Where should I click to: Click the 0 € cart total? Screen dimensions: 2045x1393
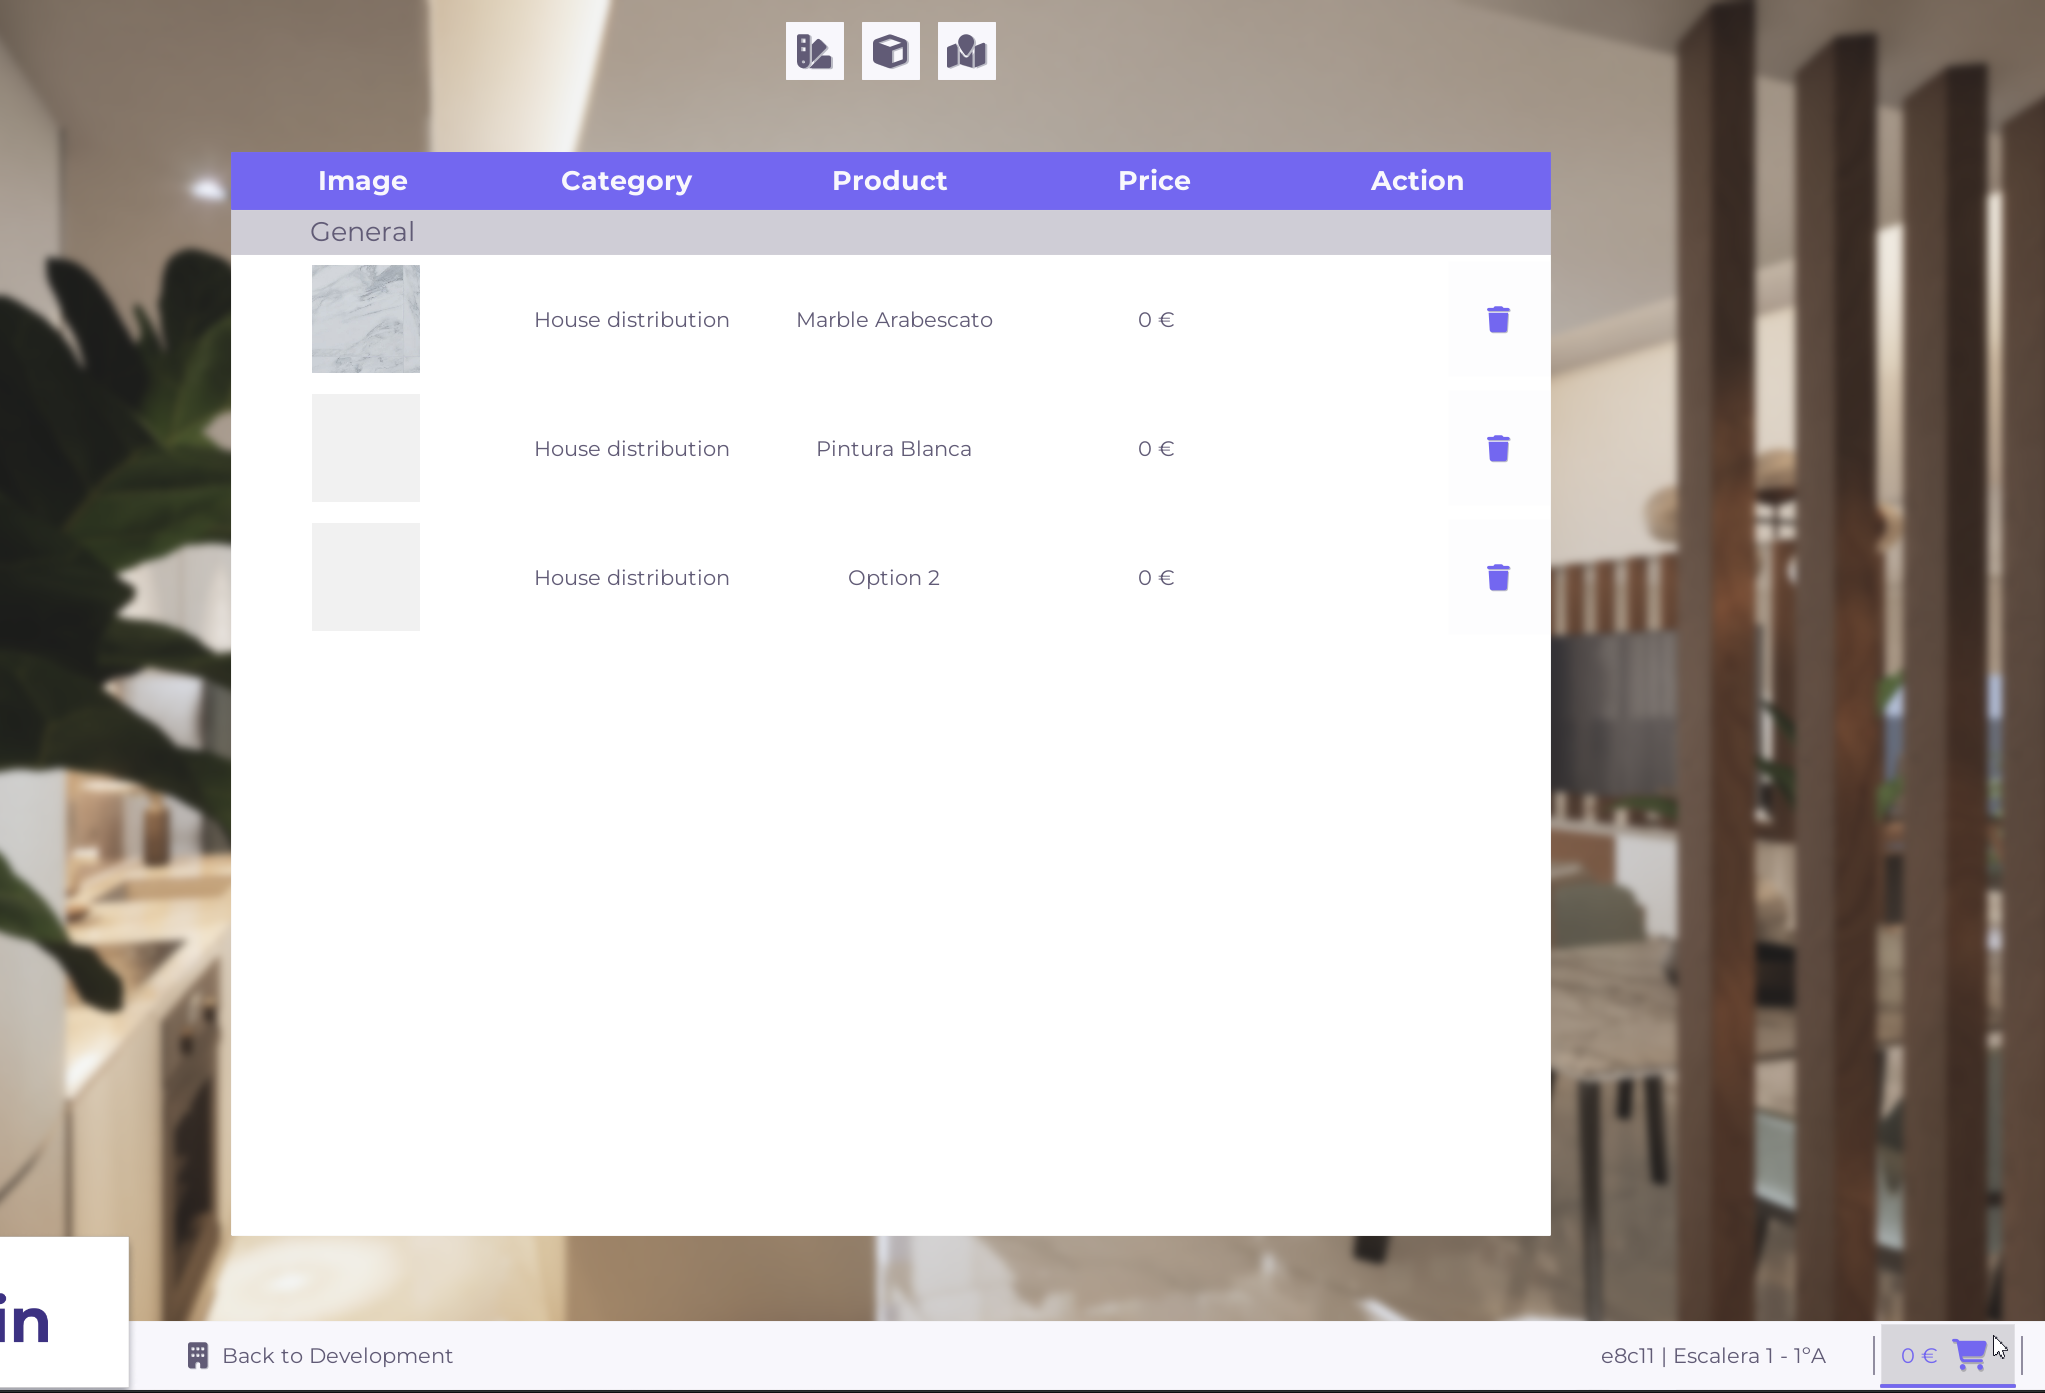[x=1918, y=1356]
